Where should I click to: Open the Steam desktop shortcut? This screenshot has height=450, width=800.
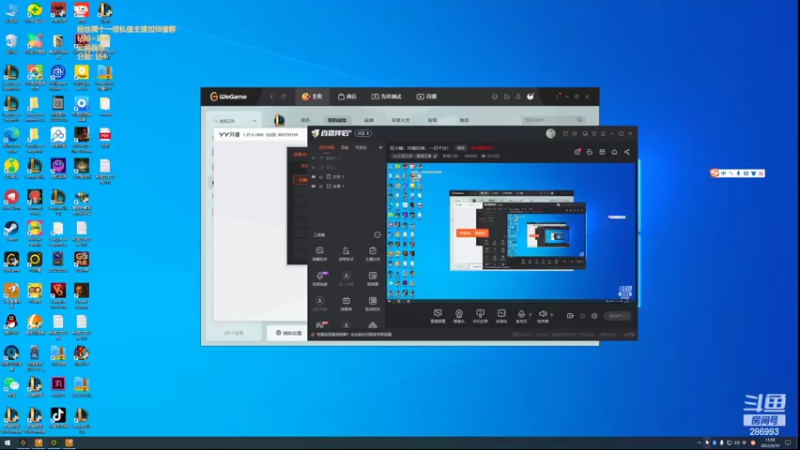click(11, 231)
